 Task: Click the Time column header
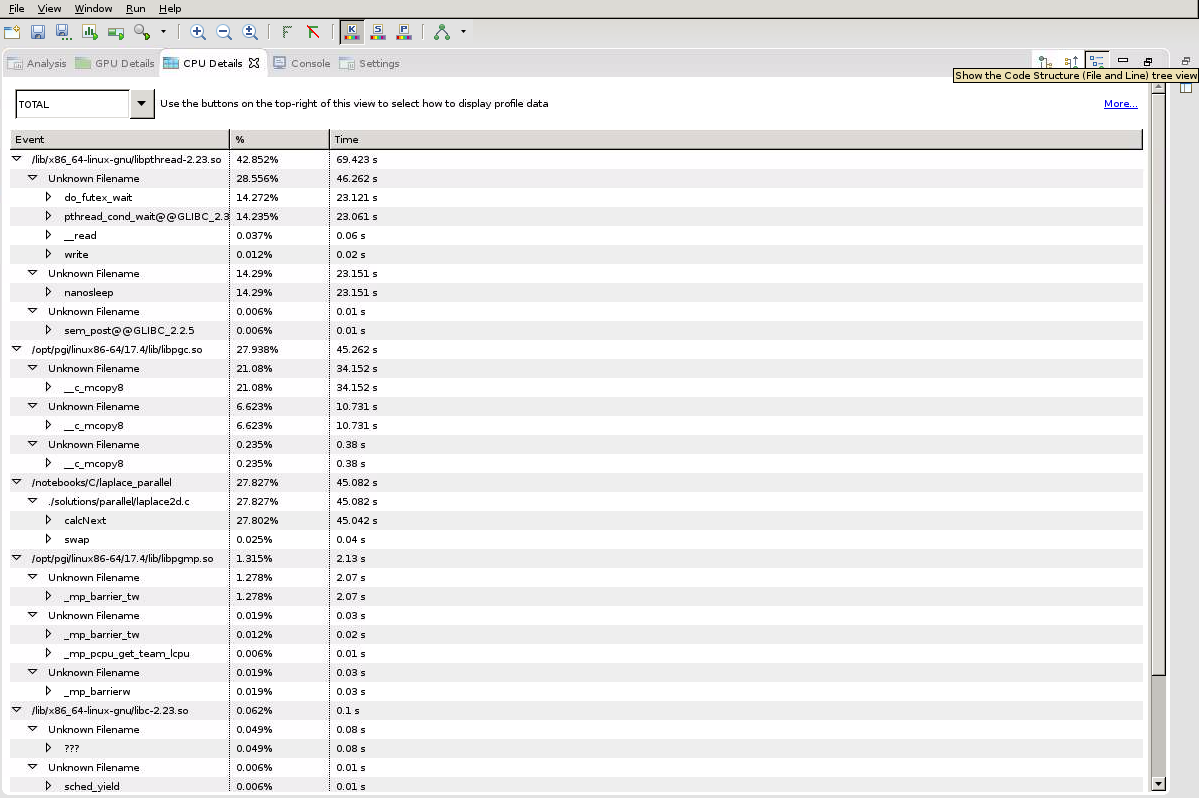pos(347,139)
